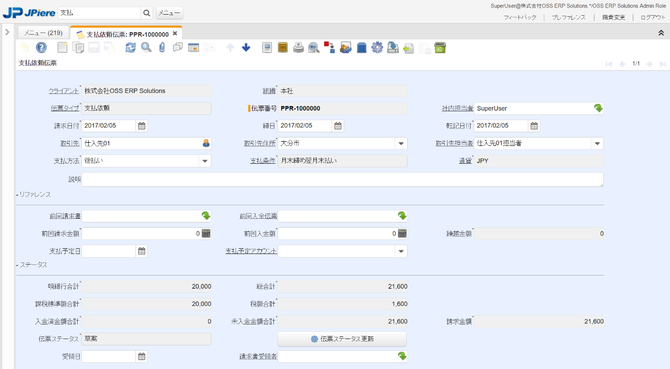This screenshot has width=670, height=369.
Task: Collapse the header with double chevron
Action: tap(661, 33)
